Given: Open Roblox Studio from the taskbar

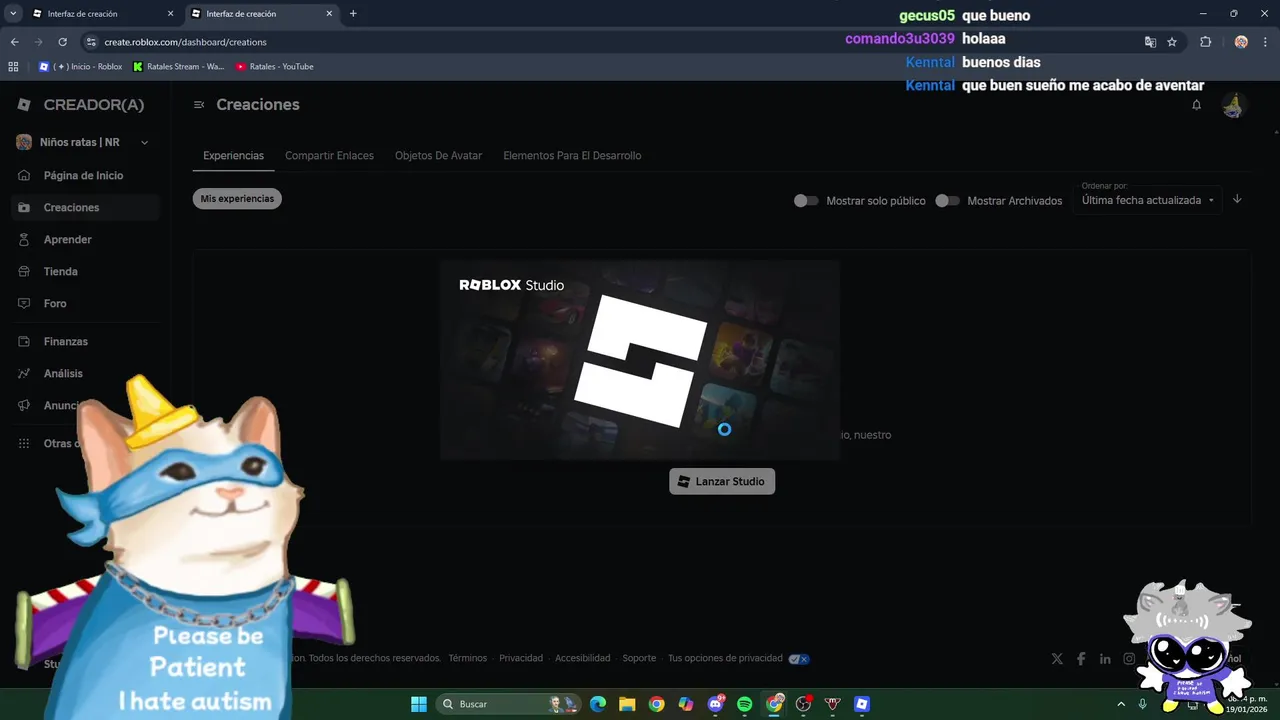Looking at the screenshot, I should click(861, 704).
